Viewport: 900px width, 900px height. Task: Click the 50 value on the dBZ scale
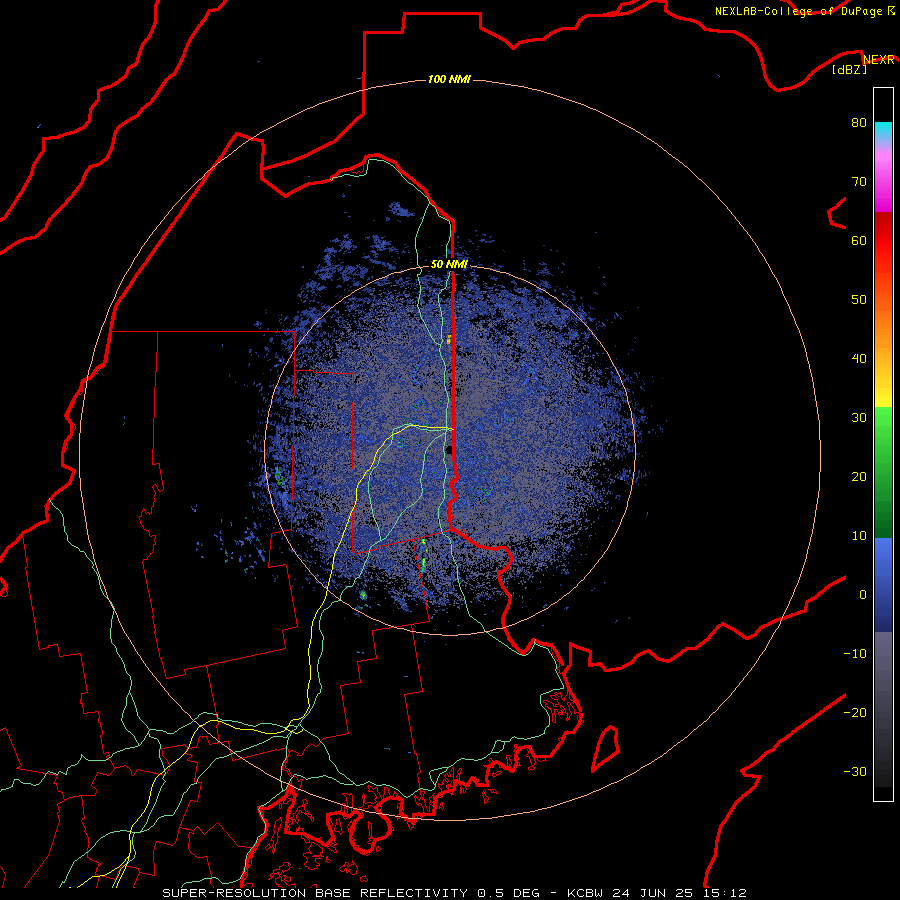pyautogui.click(x=859, y=300)
